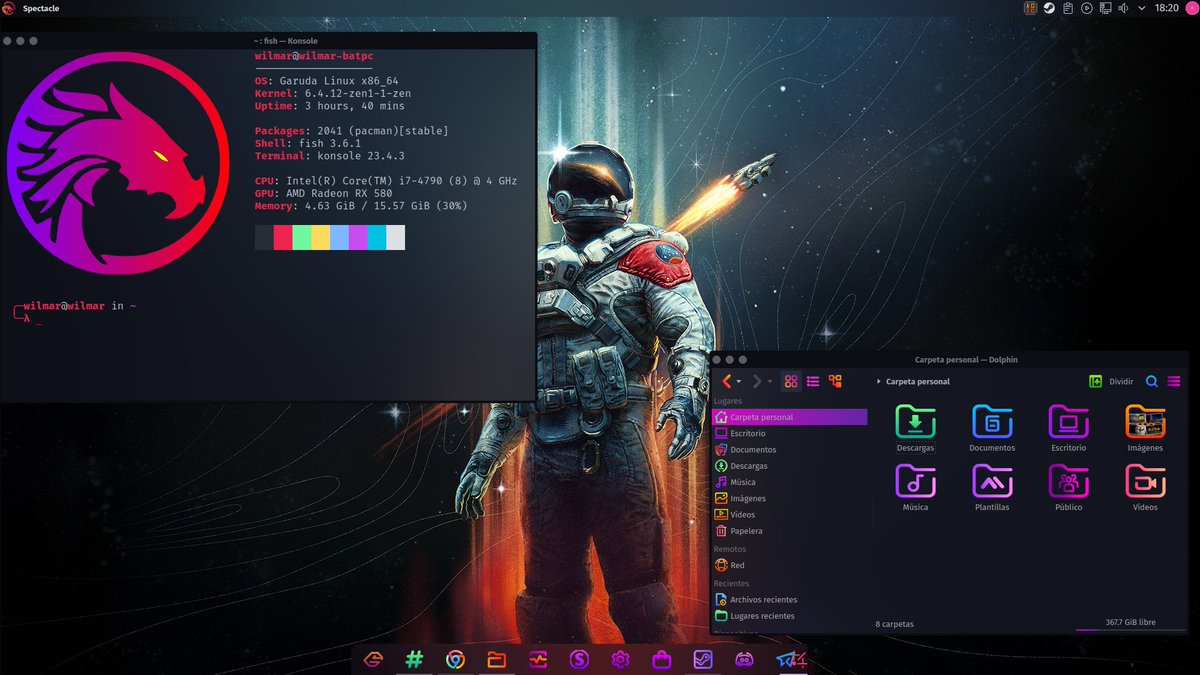
Task: Open Lugares recientes in sidebar
Action: coord(790,616)
